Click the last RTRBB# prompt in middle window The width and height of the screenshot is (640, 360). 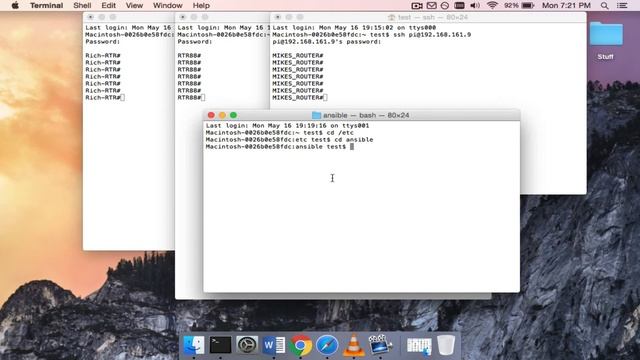pos(189,98)
